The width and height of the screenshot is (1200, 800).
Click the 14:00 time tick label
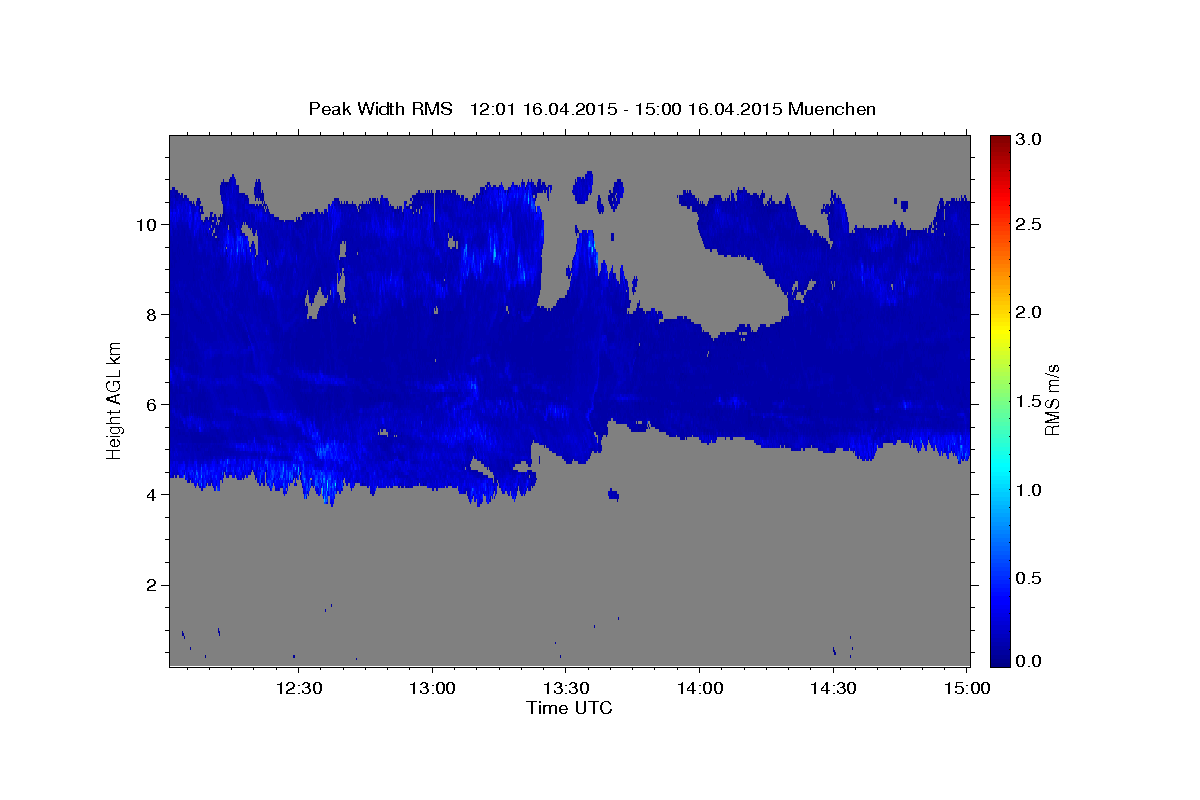coord(698,688)
